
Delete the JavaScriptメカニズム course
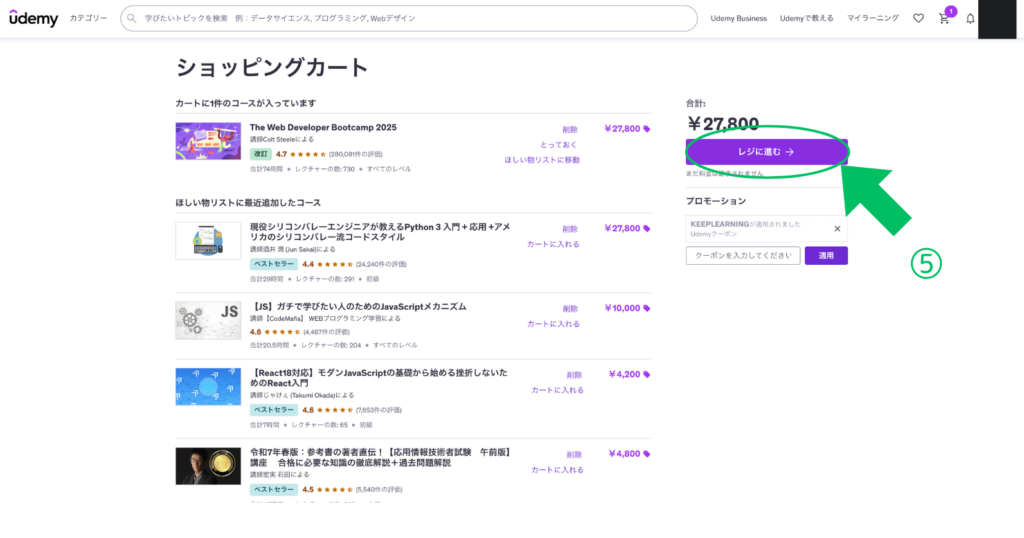(x=570, y=309)
